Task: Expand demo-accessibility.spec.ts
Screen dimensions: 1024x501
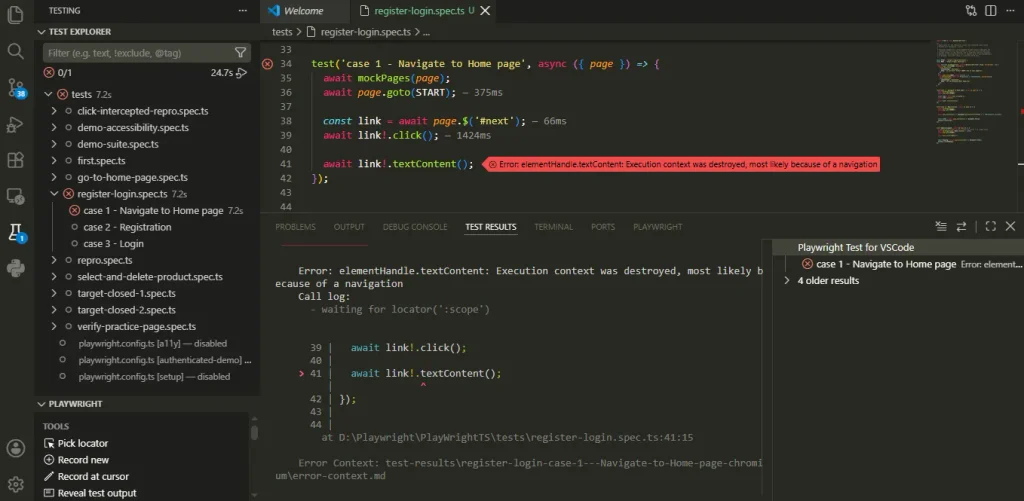Action: click(54, 127)
